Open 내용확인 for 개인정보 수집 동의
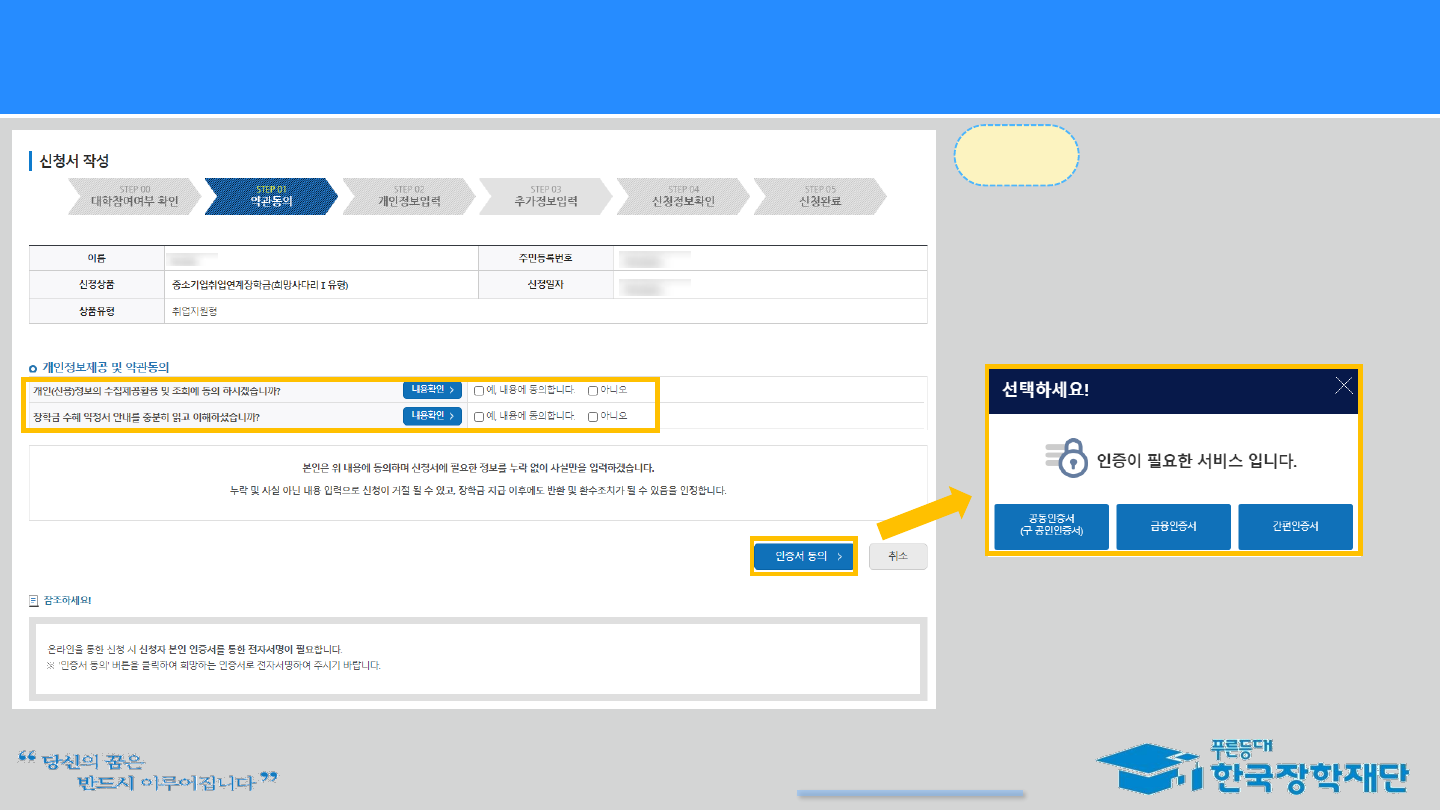 click(432, 390)
